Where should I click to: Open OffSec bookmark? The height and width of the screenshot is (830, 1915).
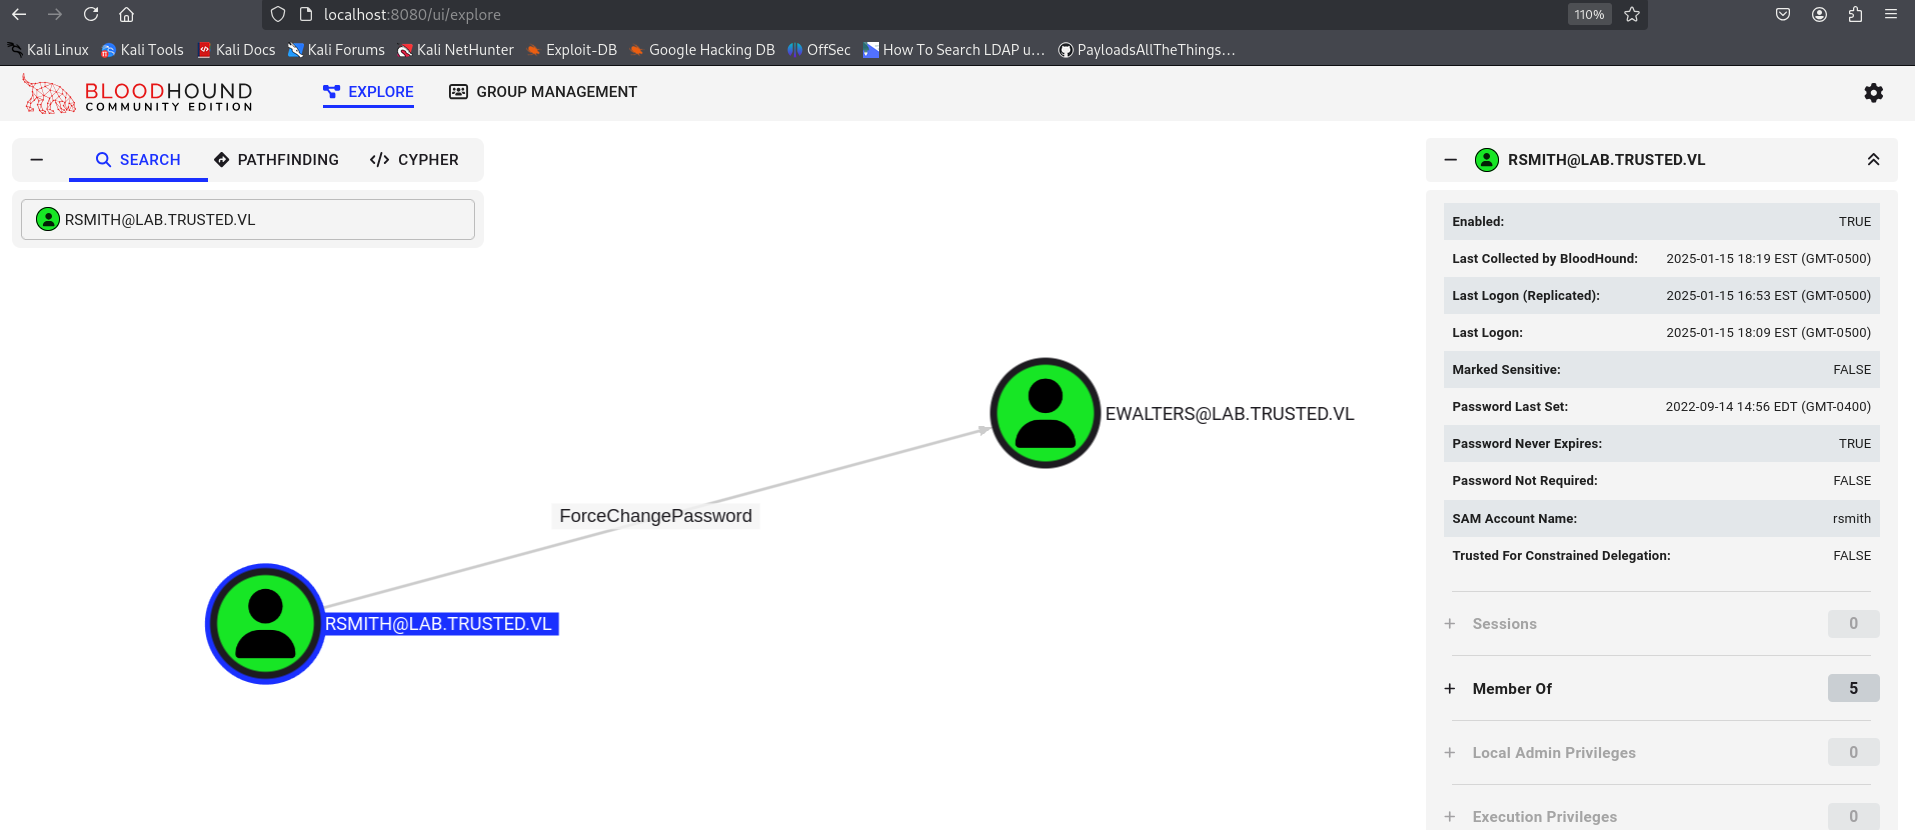pos(819,50)
